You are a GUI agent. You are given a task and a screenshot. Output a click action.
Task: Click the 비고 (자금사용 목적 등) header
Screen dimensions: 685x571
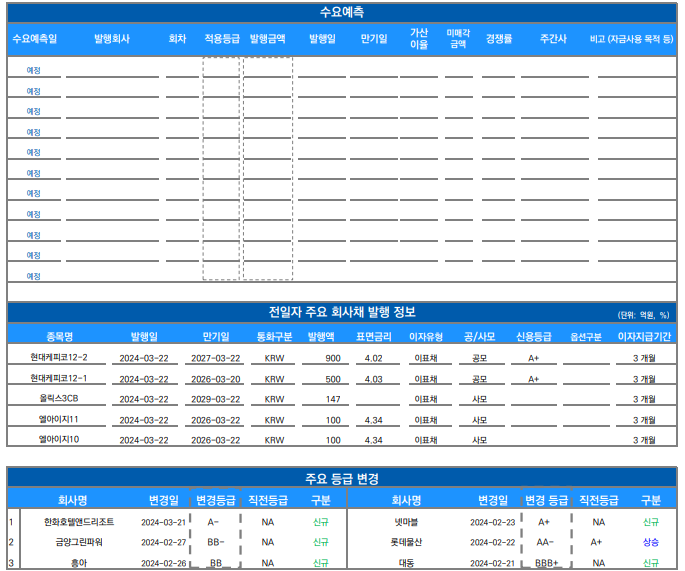[632, 39]
